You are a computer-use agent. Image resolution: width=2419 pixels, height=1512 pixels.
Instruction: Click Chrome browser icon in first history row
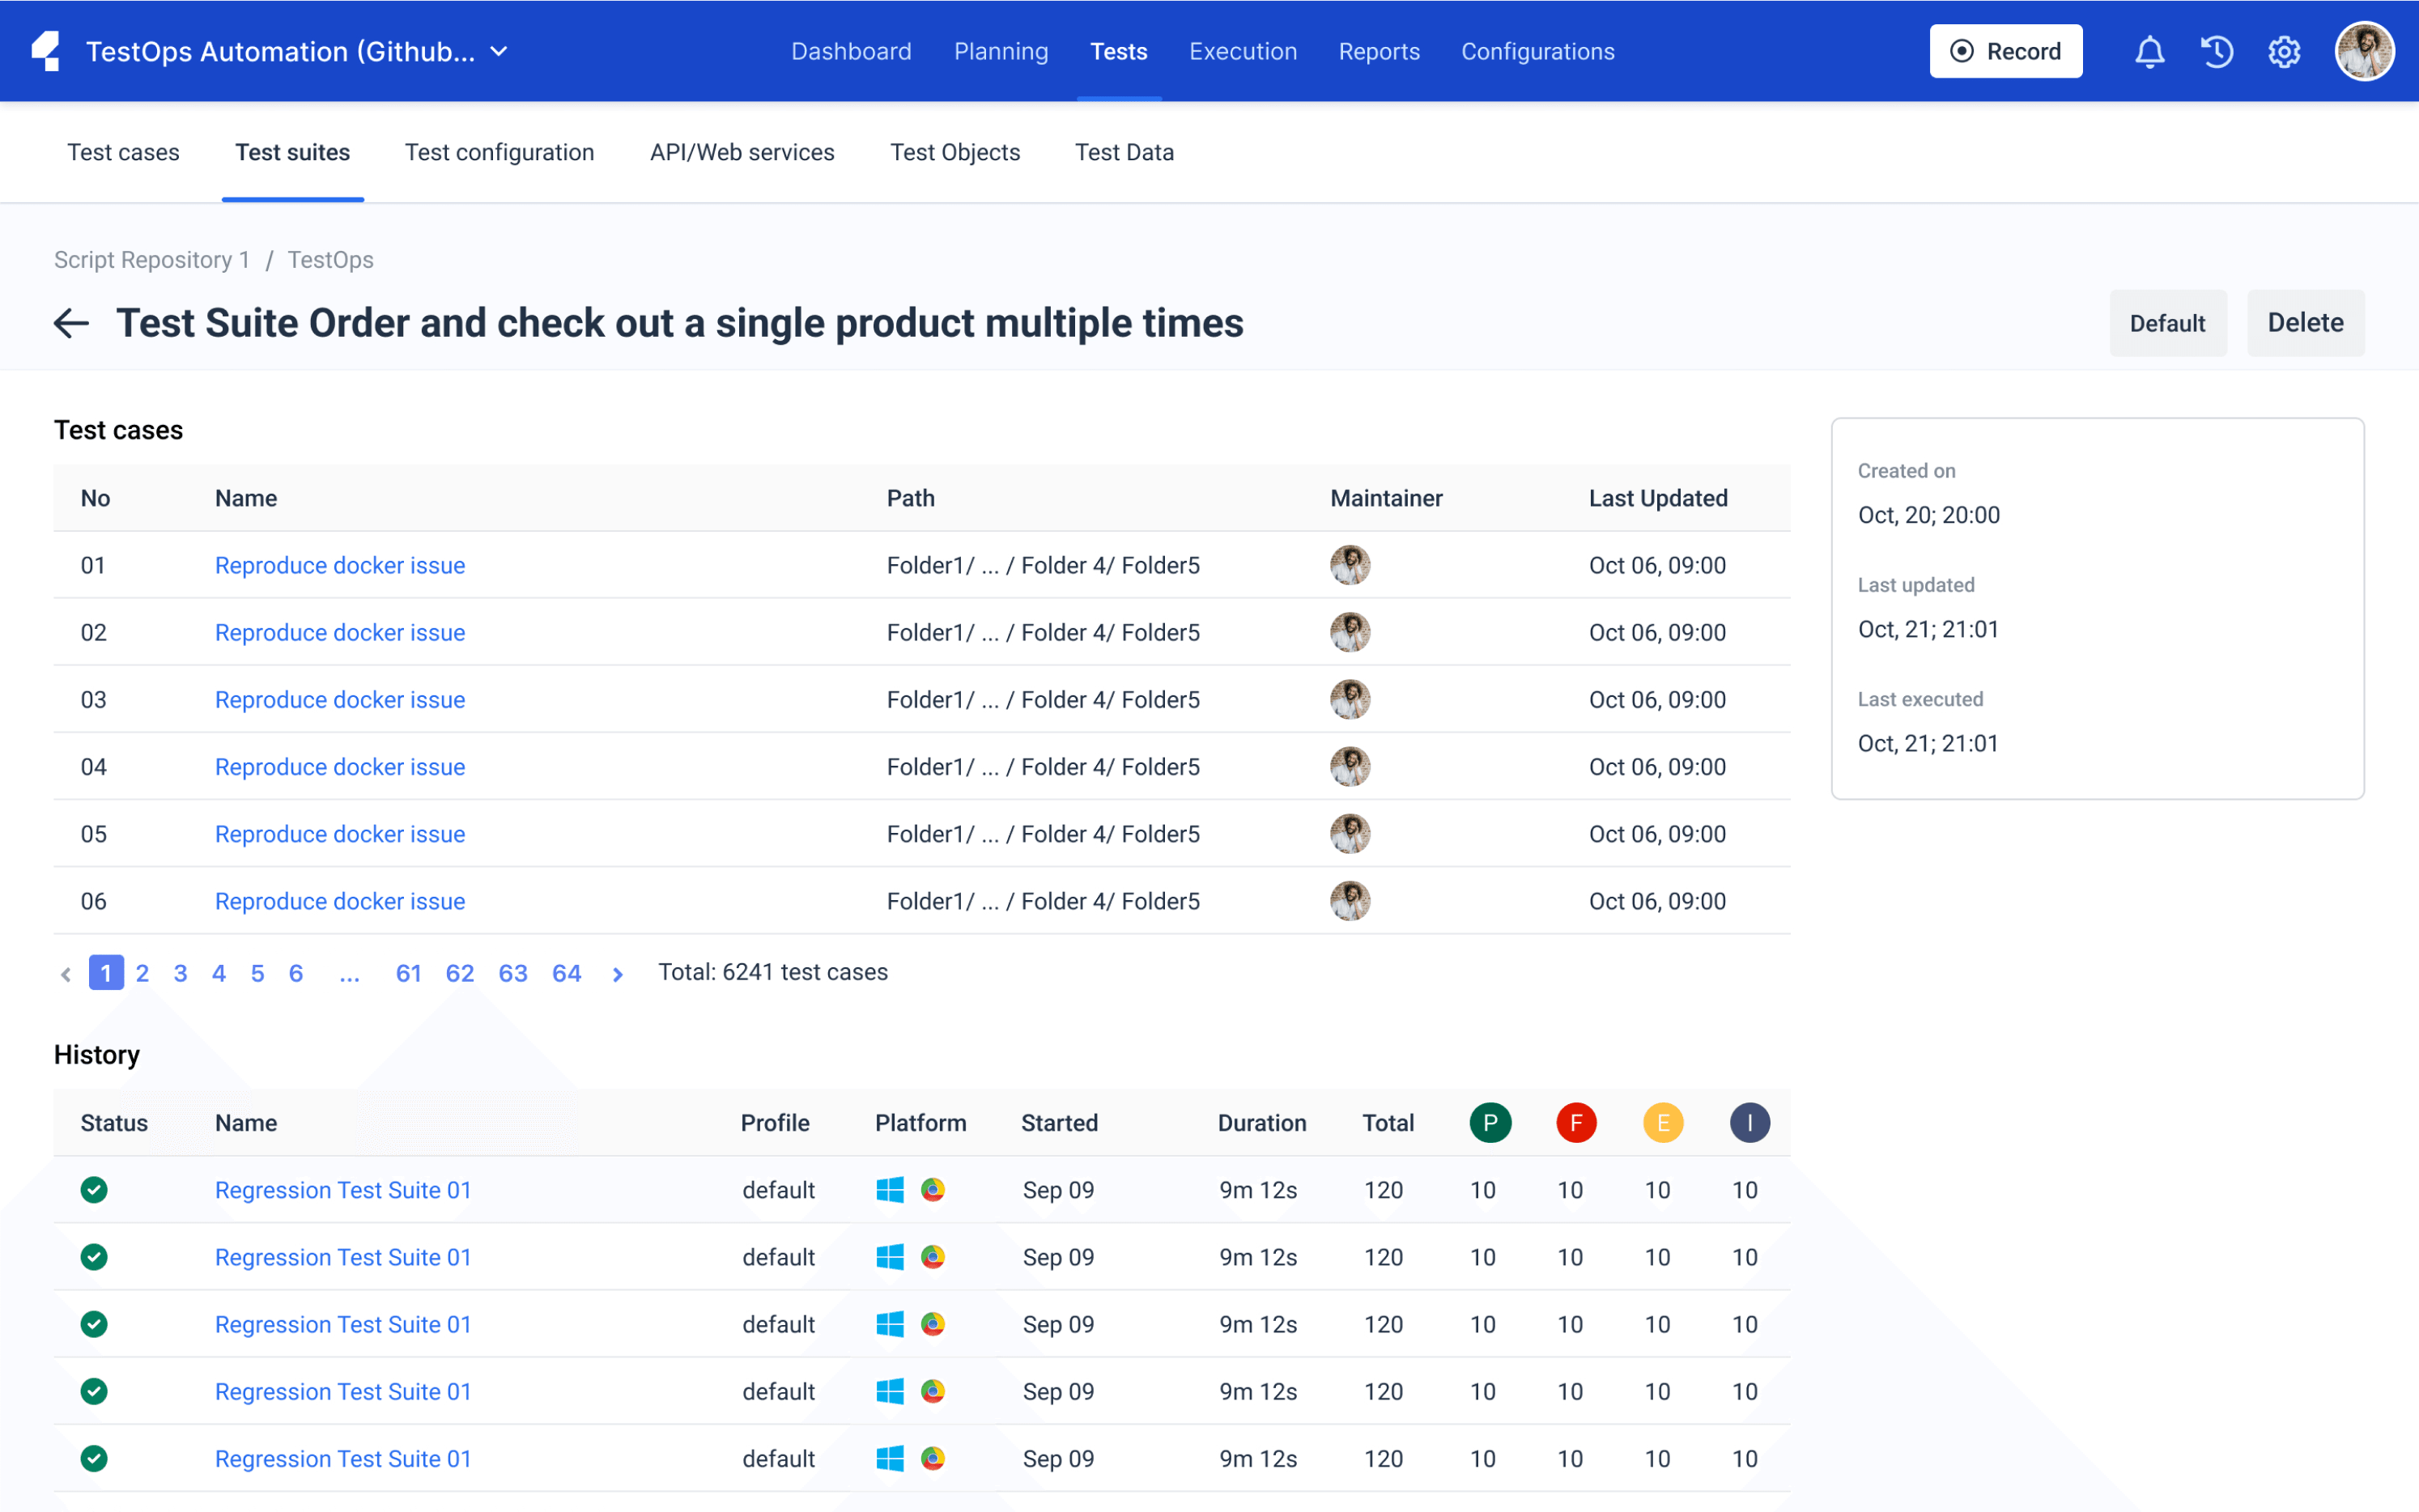point(933,1189)
